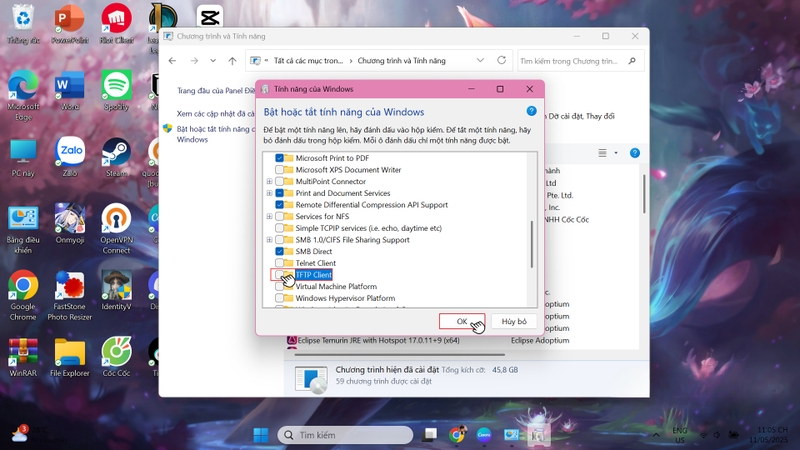Screen dimensions: 800x450
Task: Open Bảng điều khiển desktop icon
Action: point(23,230)
